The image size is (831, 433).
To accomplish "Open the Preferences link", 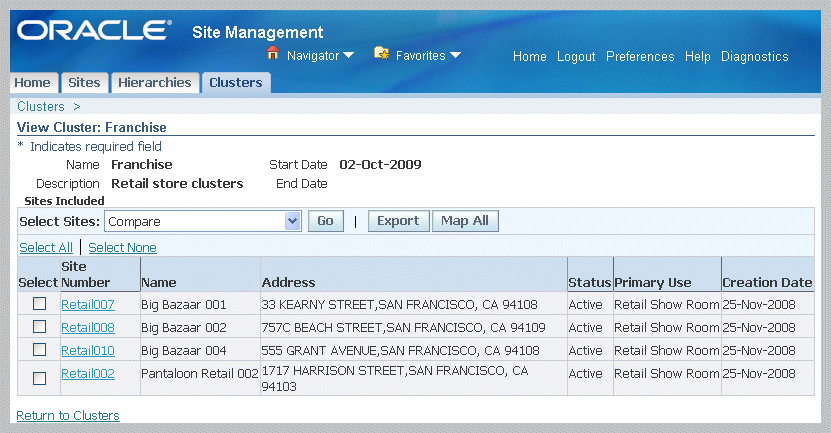I will coord(640,56).
